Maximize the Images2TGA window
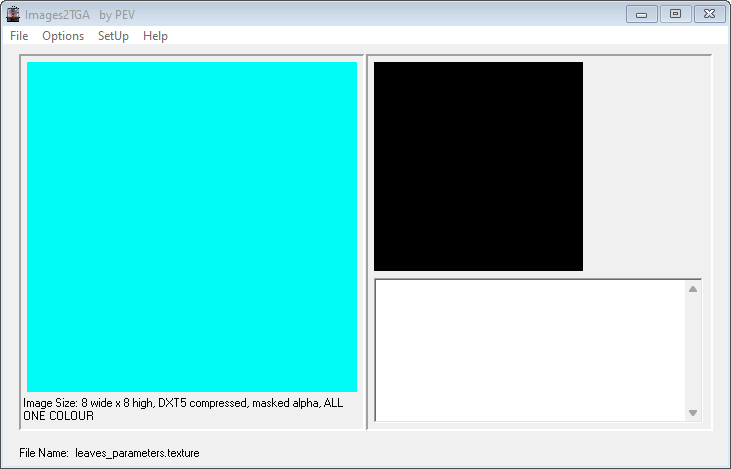 click(x=675, y=14)
